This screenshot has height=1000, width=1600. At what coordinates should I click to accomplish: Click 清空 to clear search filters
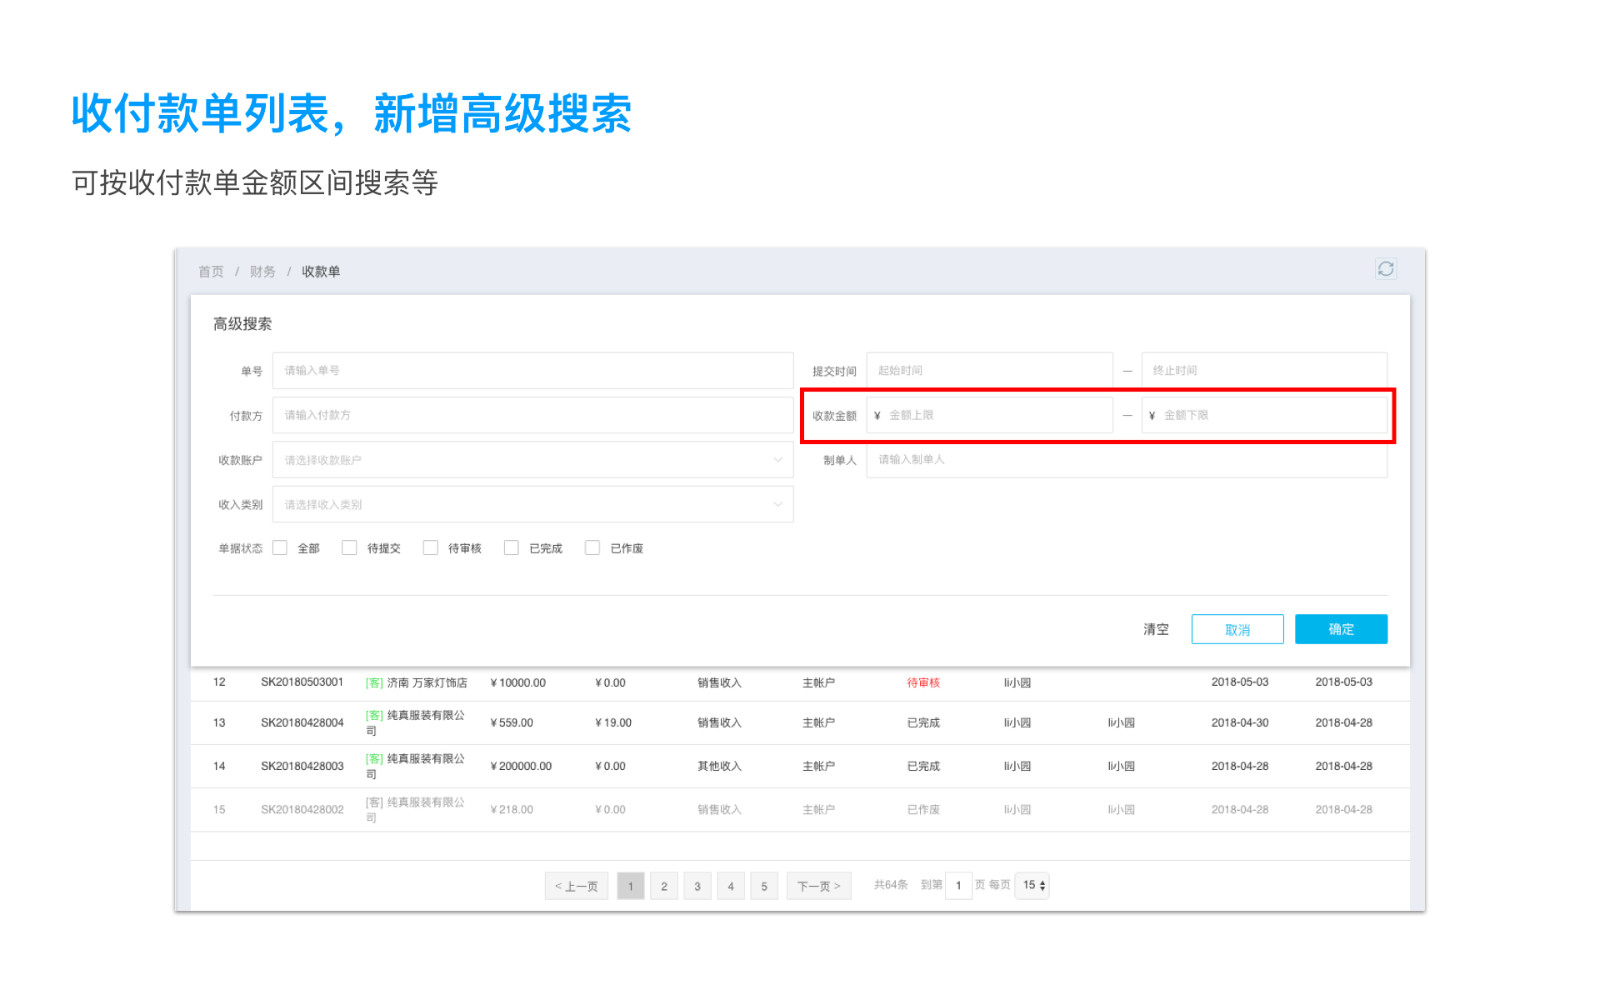(1156, 630)
